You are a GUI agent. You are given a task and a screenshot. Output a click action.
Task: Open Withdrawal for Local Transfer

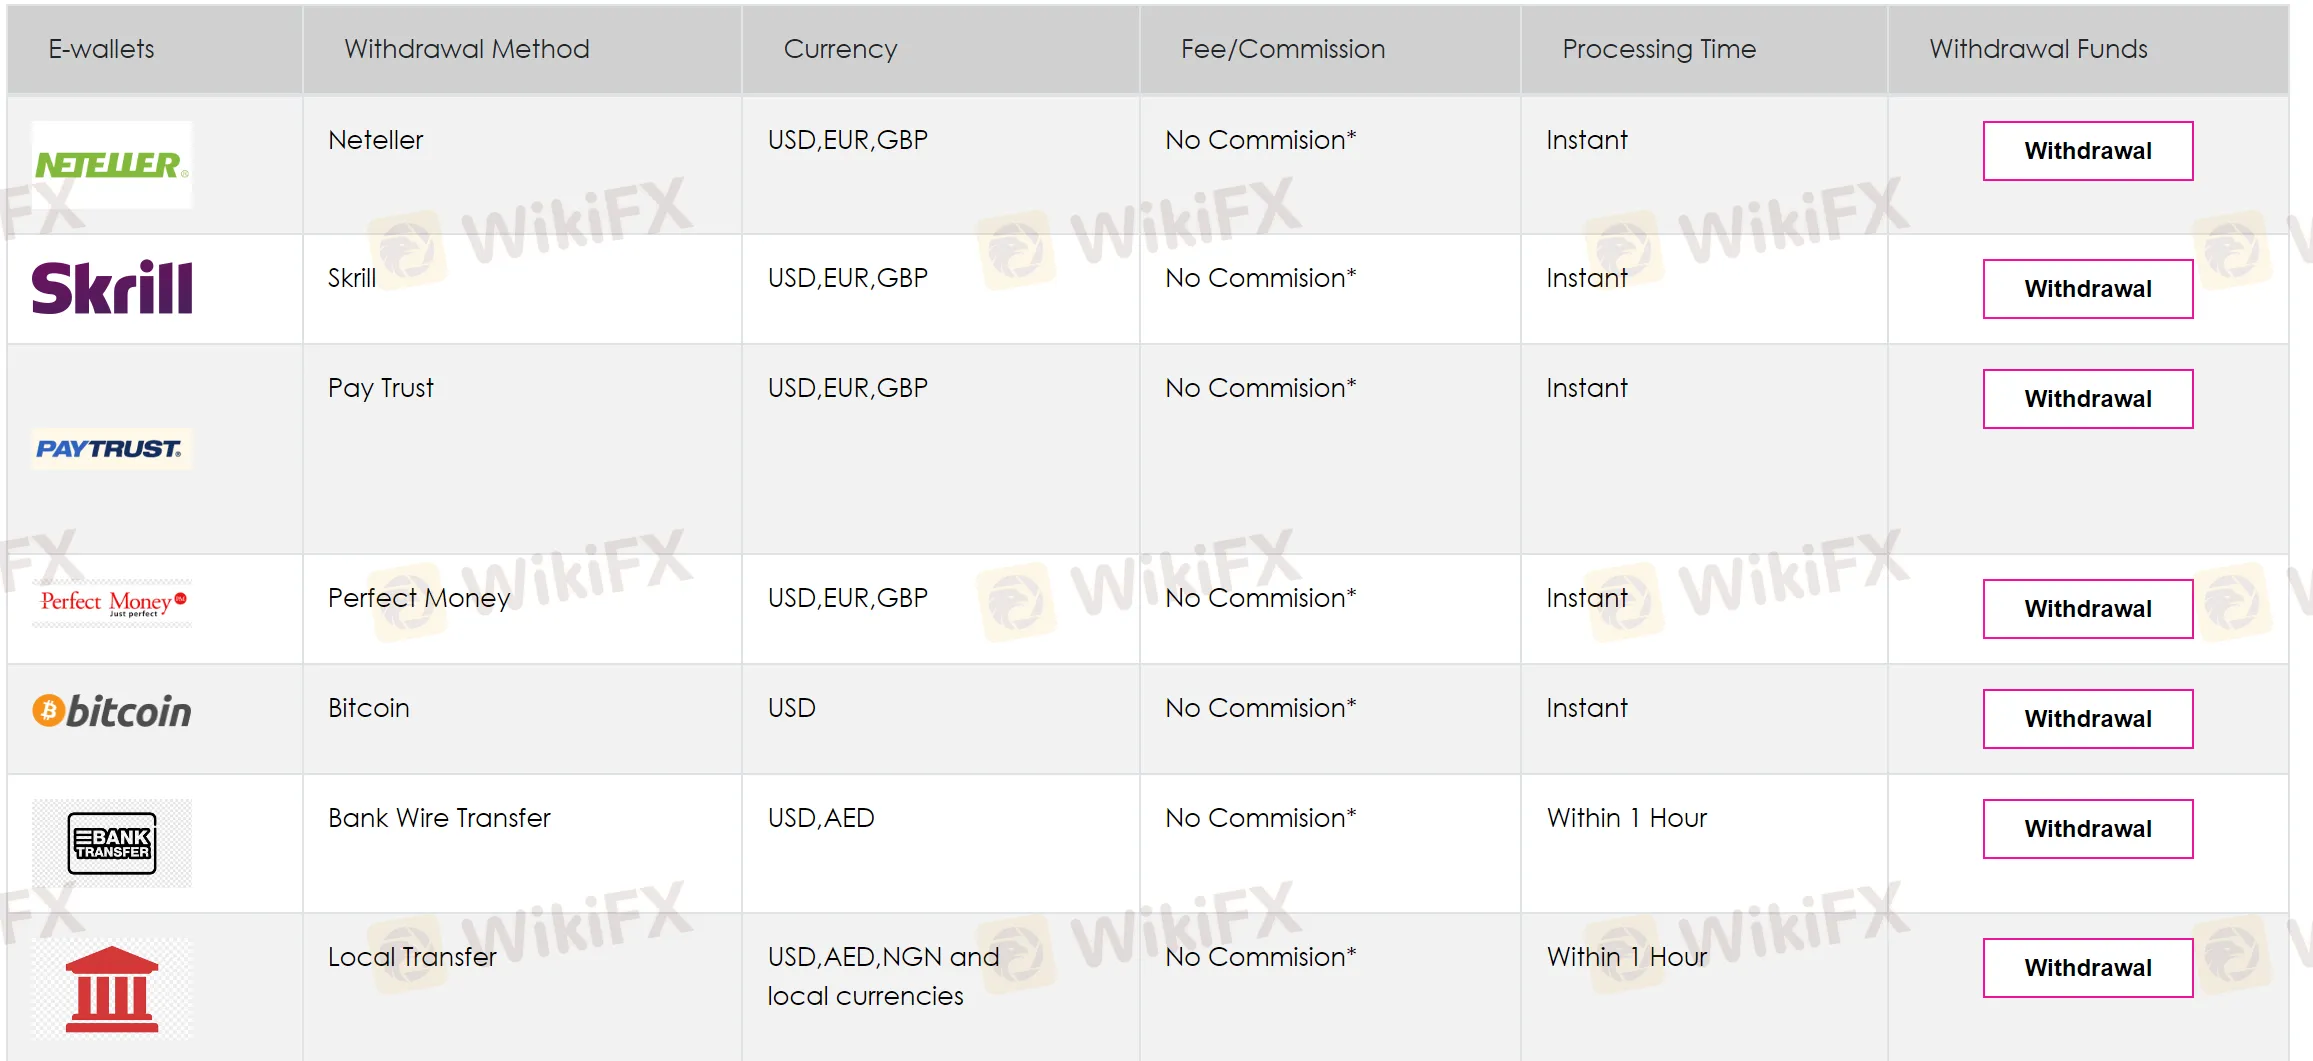pos(2088,968)
